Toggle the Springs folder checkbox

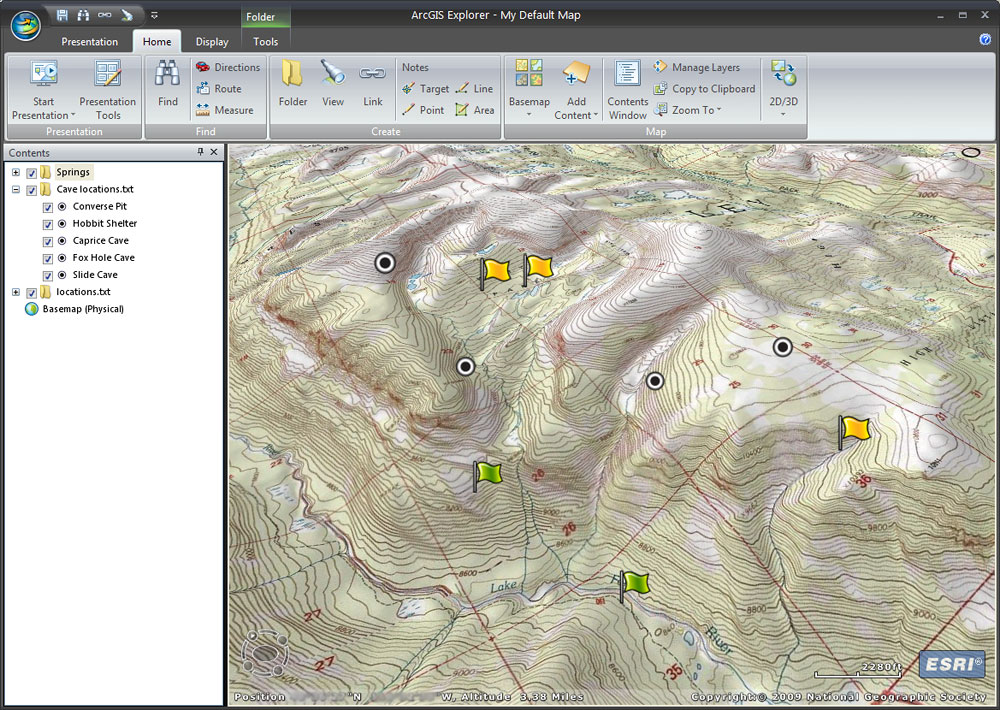click(x=31, y=173)
